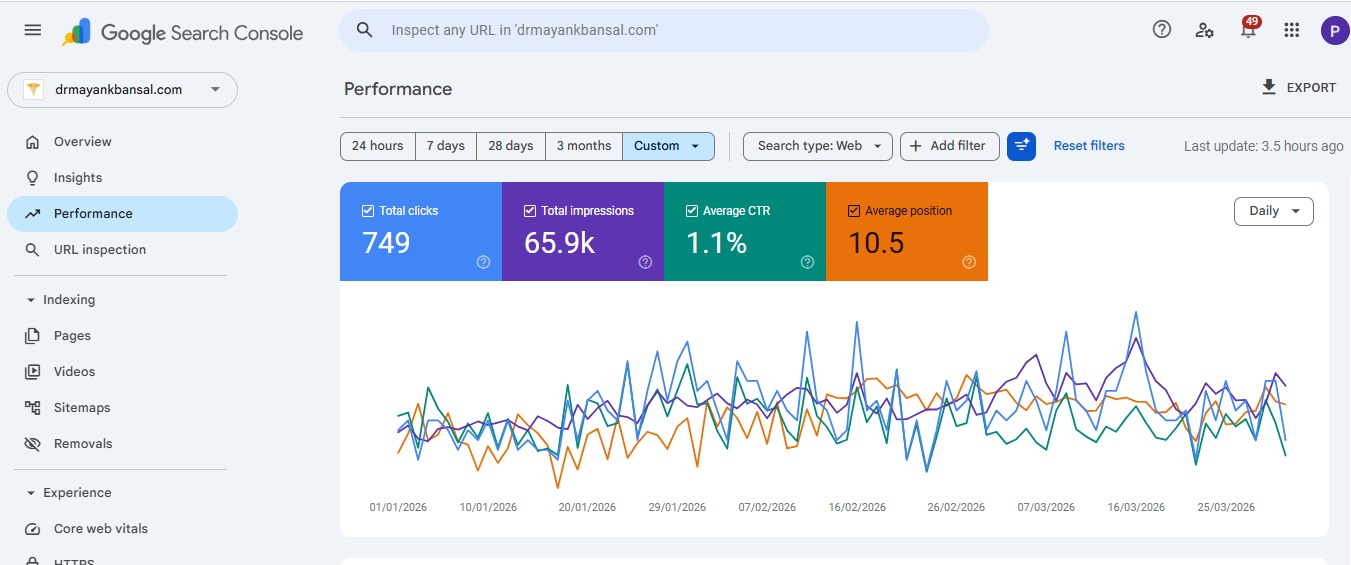Image resolution: width=1351 pixels, height=565 pixels.
Task: Click the Insights lightbulb icon
Action: (33, 178)
